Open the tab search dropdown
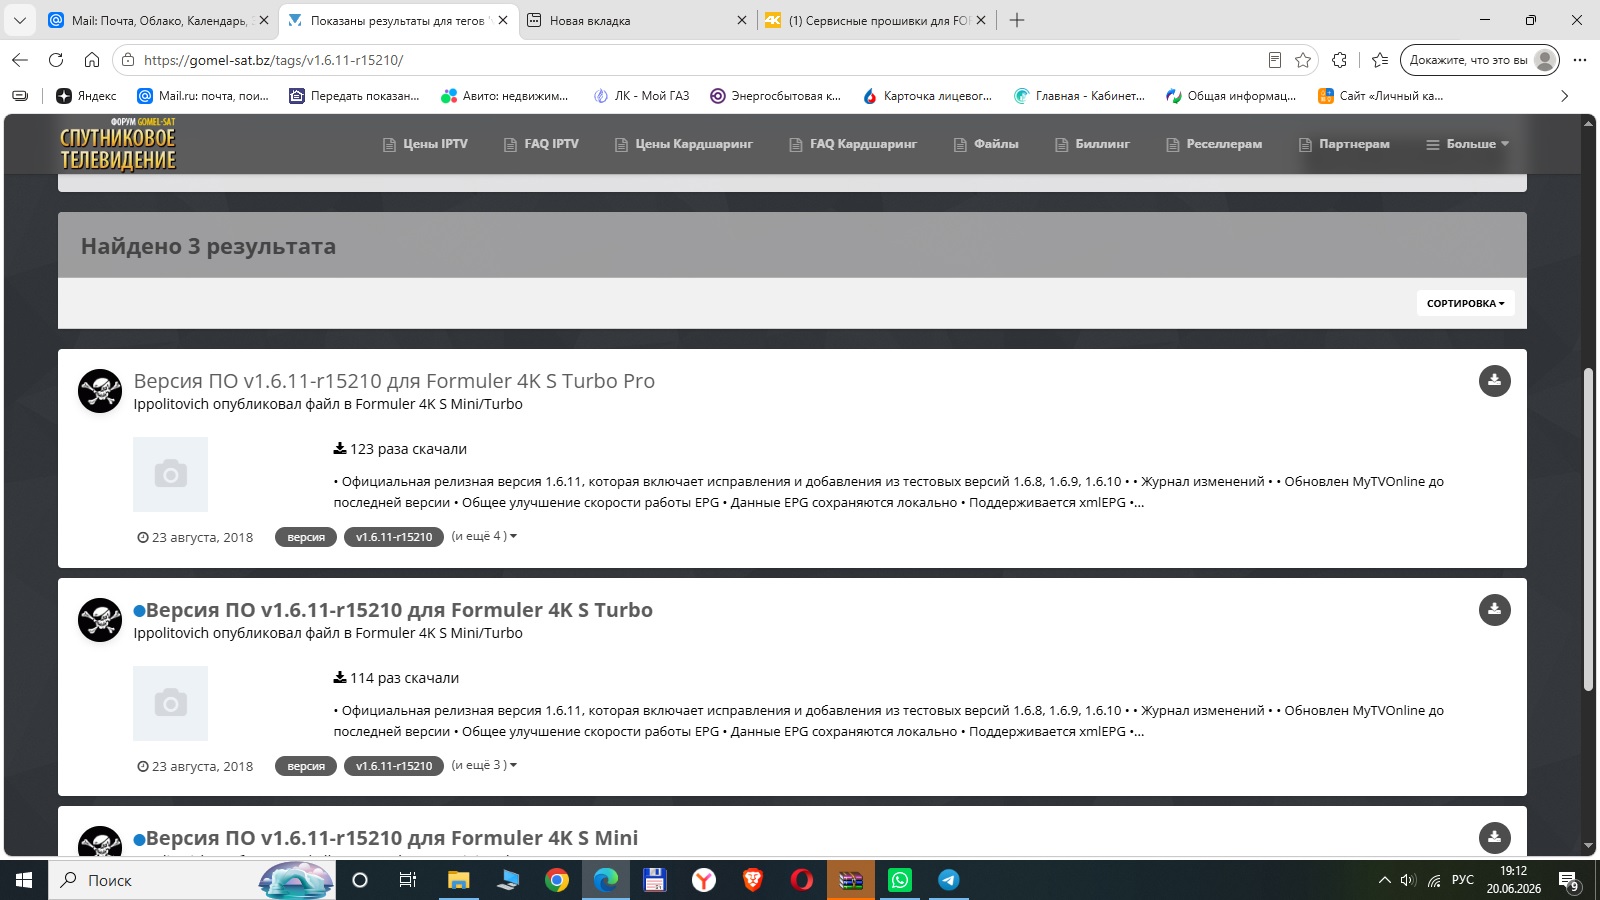This screenshot has height=900, width=1600. 20,20
